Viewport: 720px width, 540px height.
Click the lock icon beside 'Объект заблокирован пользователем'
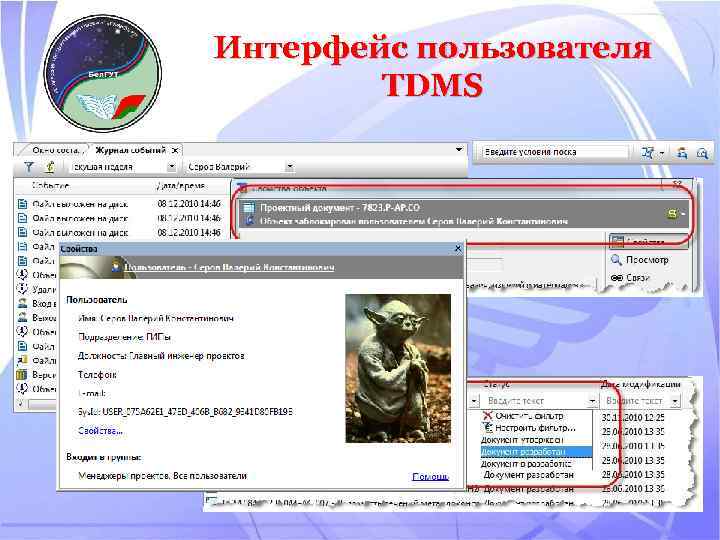(249, 221)
